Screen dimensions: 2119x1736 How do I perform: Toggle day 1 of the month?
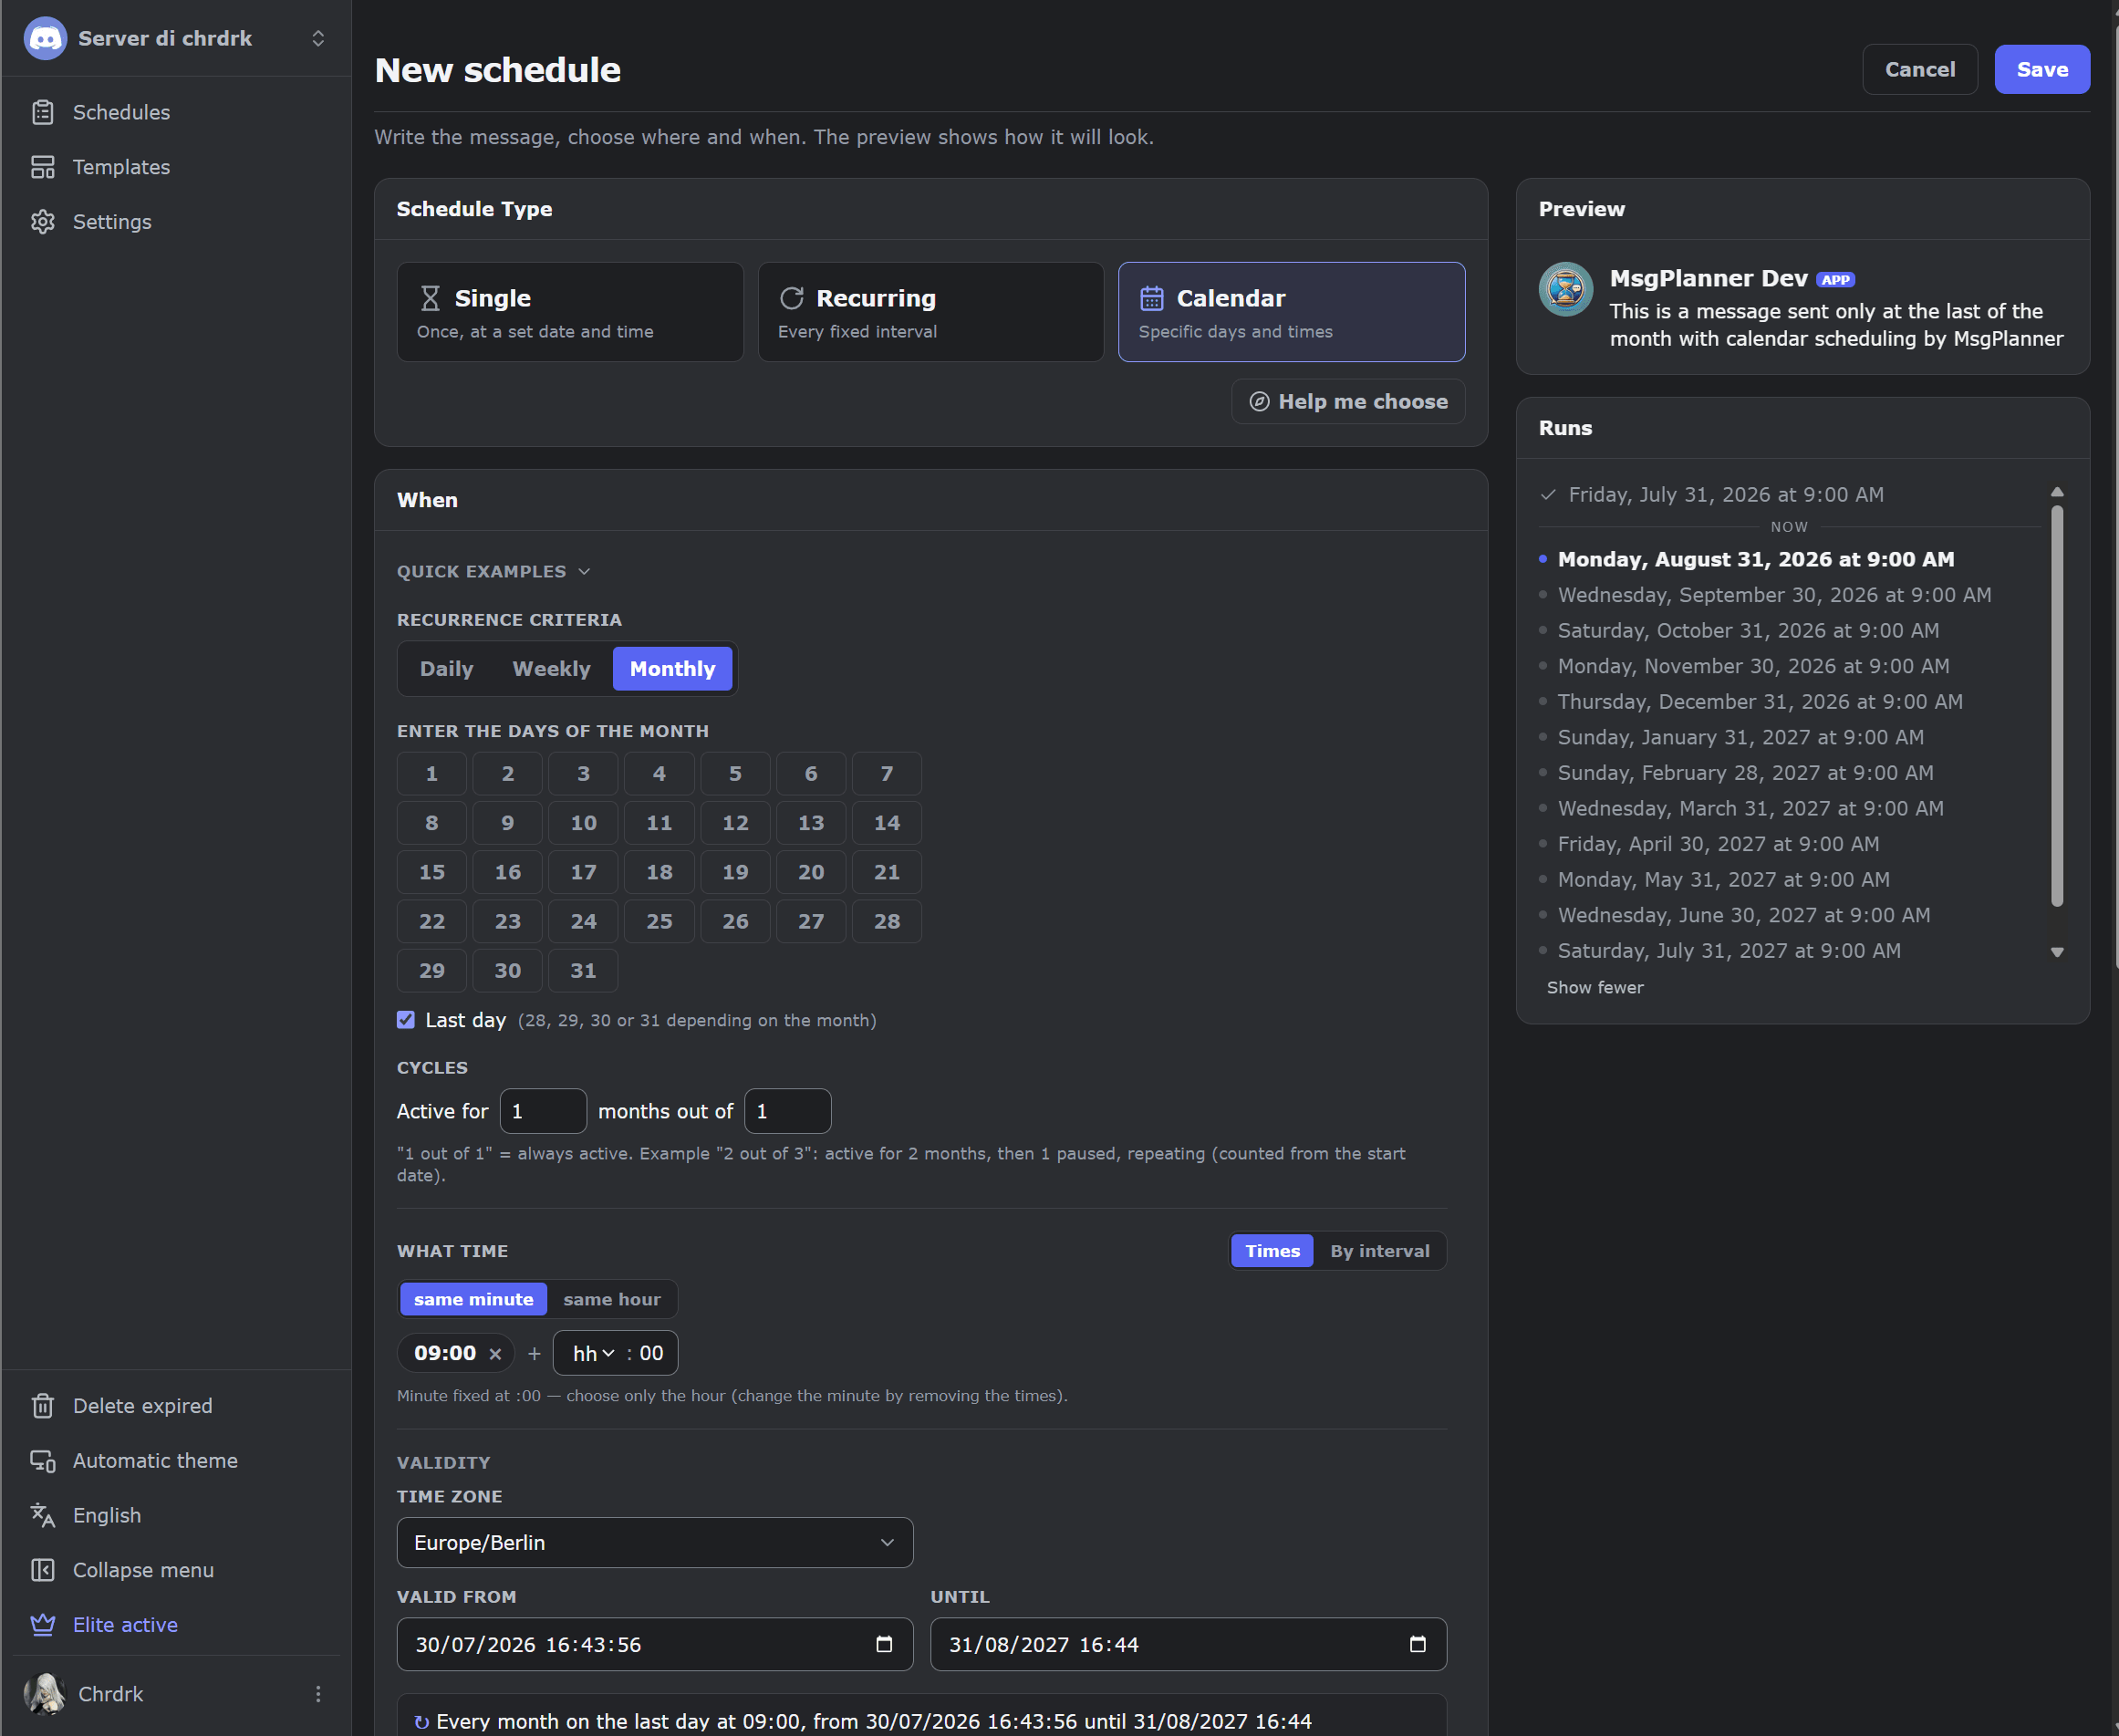[x=432, y=774]
